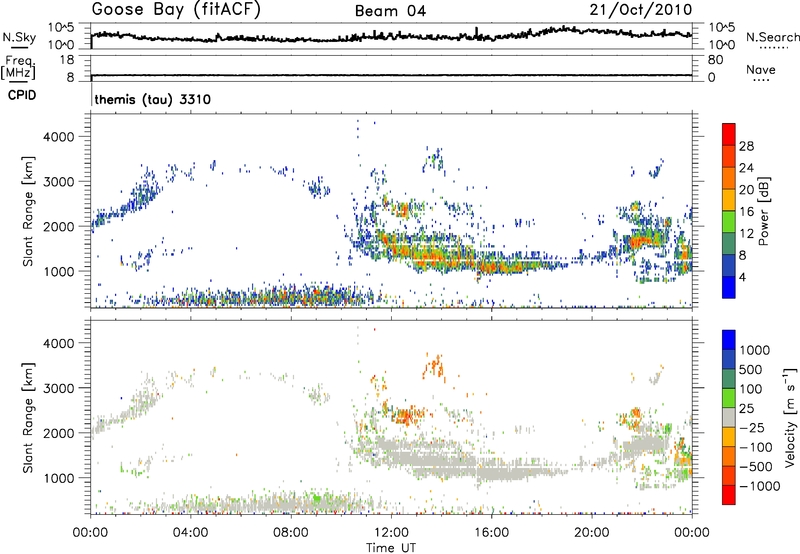Click the '80' Nave axis value
Viewport: 800px width, 554px height.
715,60
